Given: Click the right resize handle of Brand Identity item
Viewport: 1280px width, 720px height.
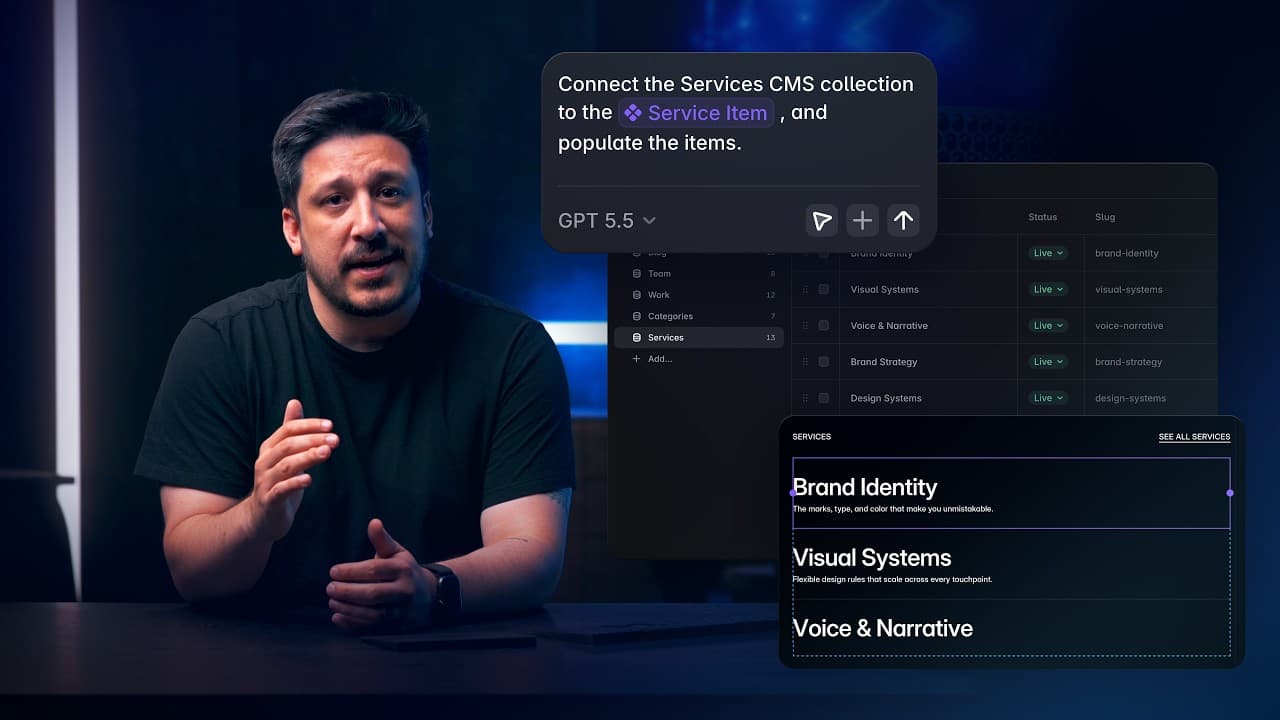Looking at the screenshot, I should click(1230, 493).
